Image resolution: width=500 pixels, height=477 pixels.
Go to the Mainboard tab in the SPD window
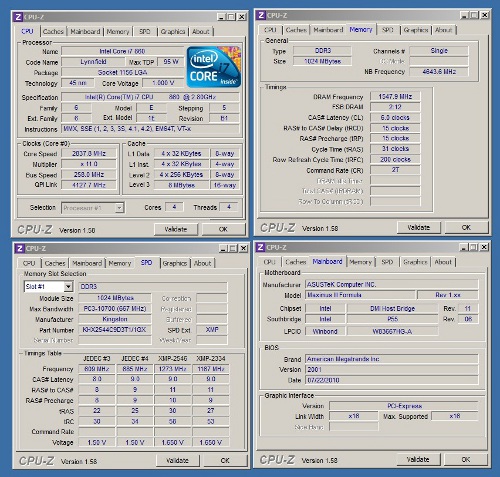click(87, 263)
